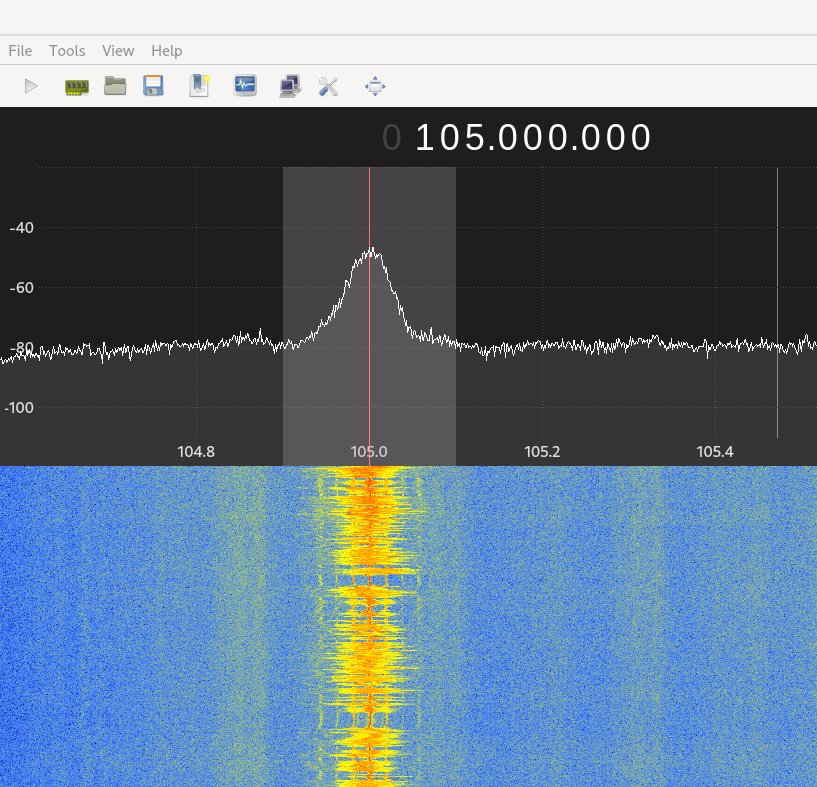Image resolution: width=817 pixels, height=787 pixels.
Task: Open the Help menu
Action: click(x=167, y=50)
